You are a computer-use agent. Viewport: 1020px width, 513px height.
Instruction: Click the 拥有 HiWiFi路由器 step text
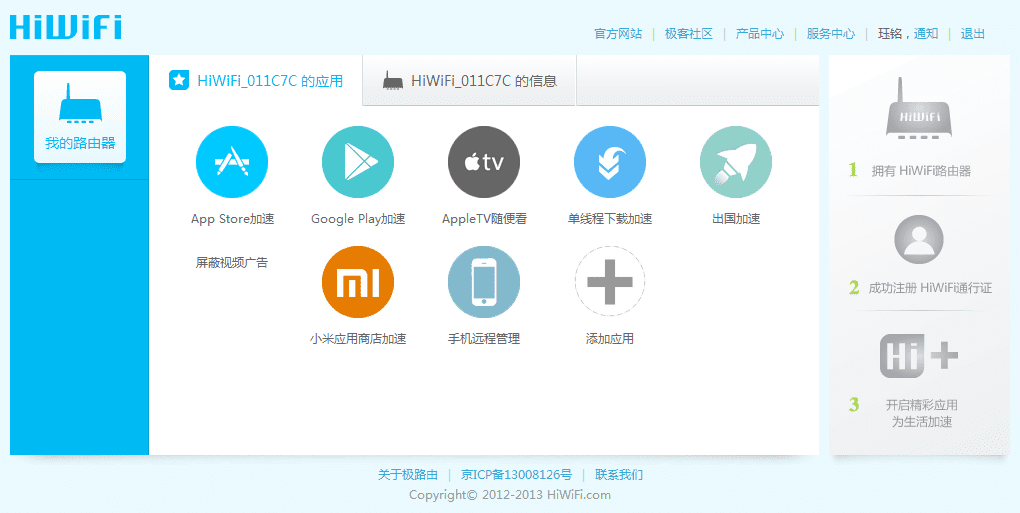tap(921, 171)
